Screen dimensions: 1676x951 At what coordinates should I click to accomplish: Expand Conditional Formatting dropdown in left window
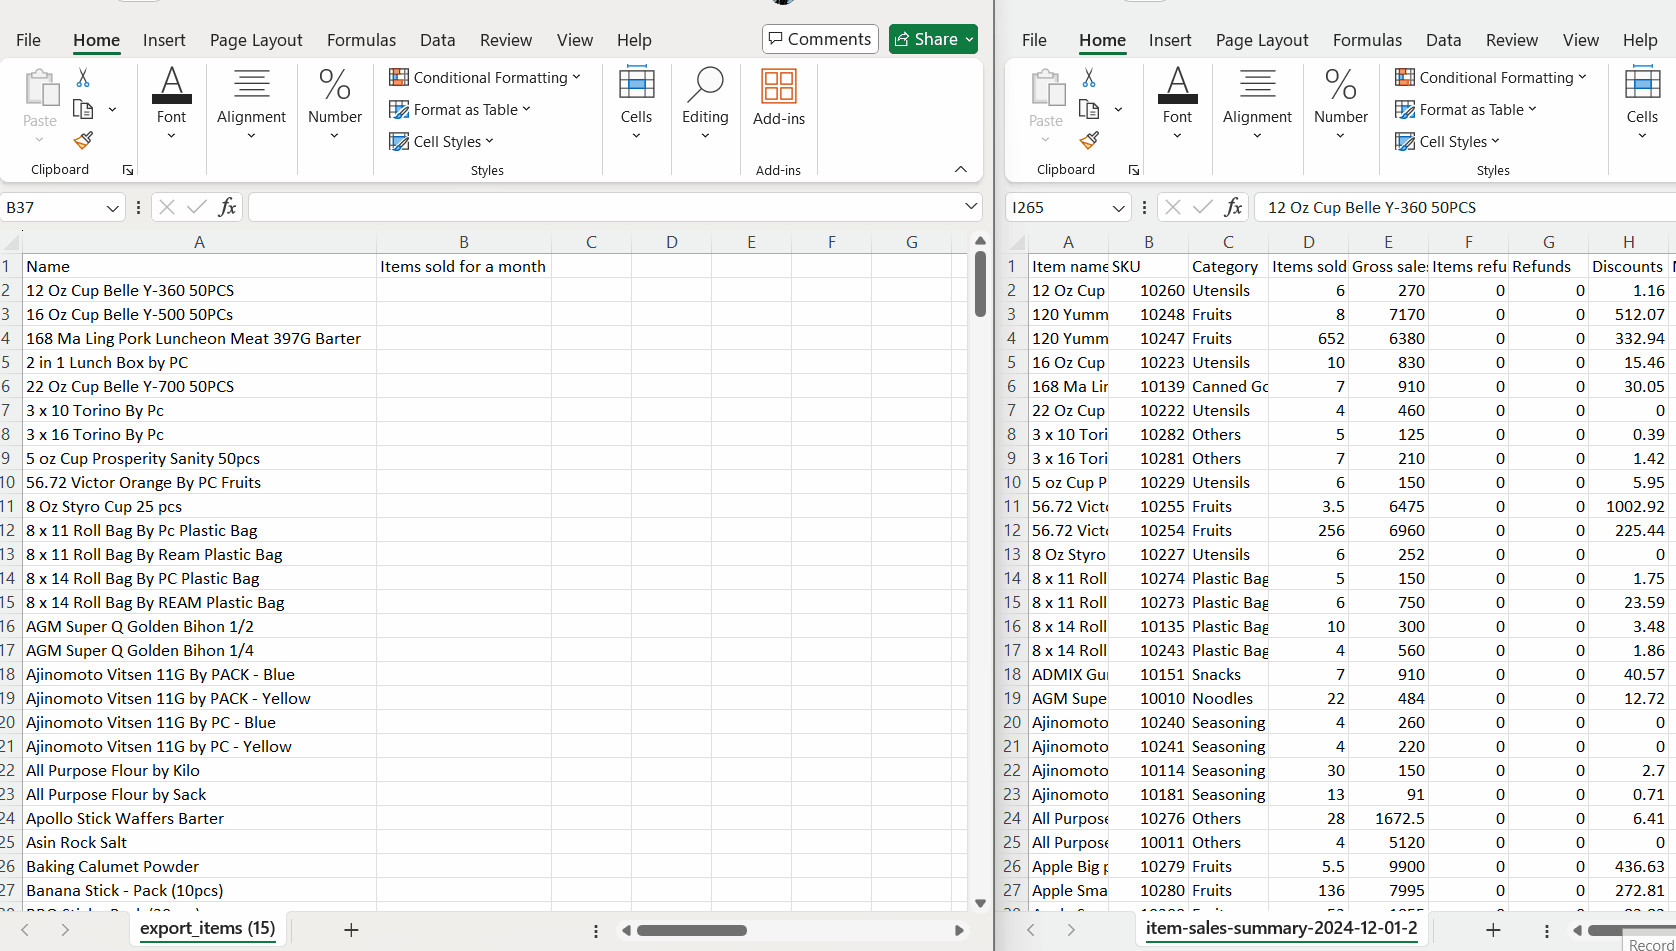[485, 77]
